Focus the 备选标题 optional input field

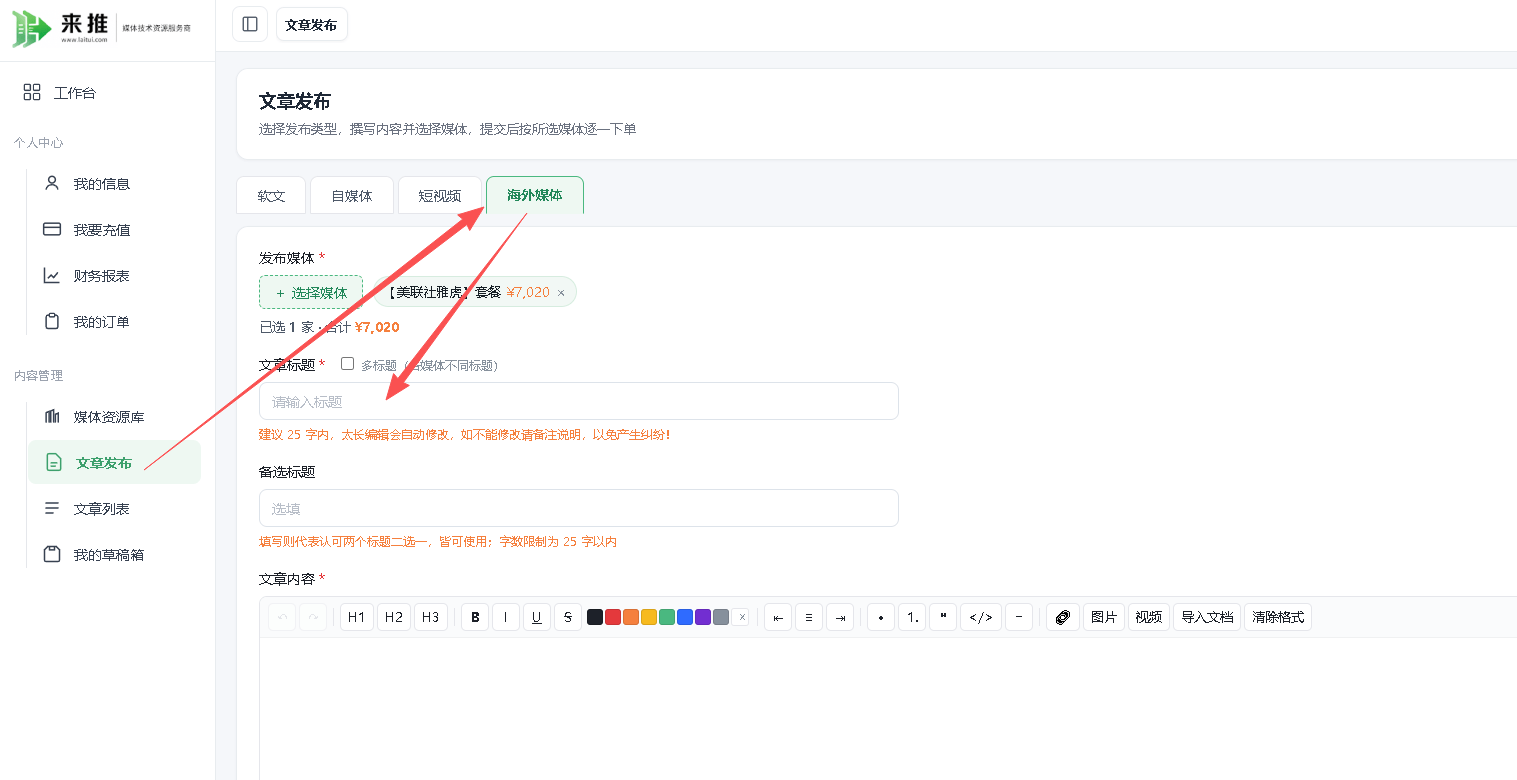click(578, 508)
